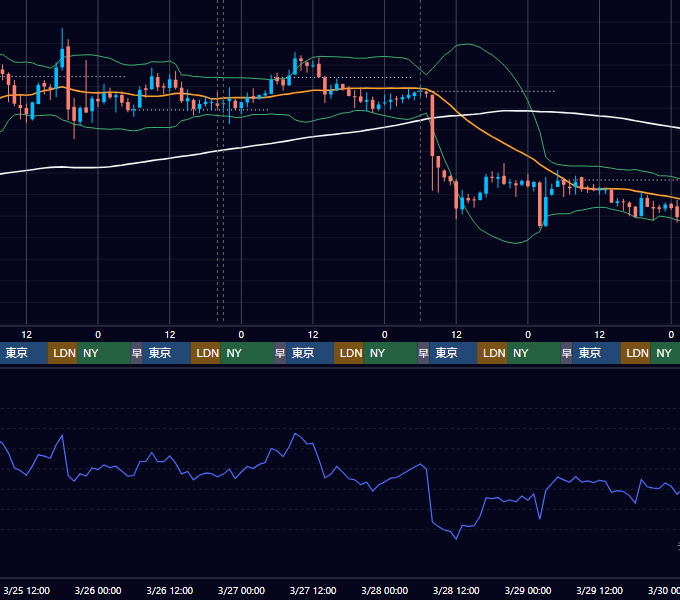Click the 3/27 00:00 date label

(x=241, y=590)
